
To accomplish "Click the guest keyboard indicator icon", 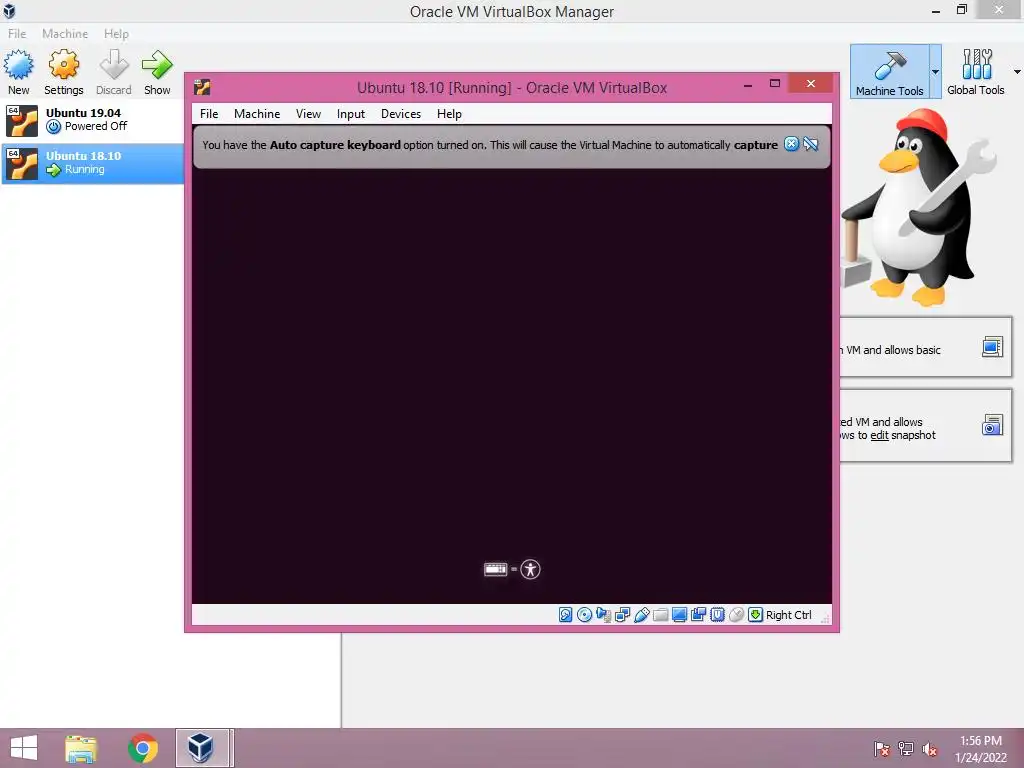I will click(496, 569).
